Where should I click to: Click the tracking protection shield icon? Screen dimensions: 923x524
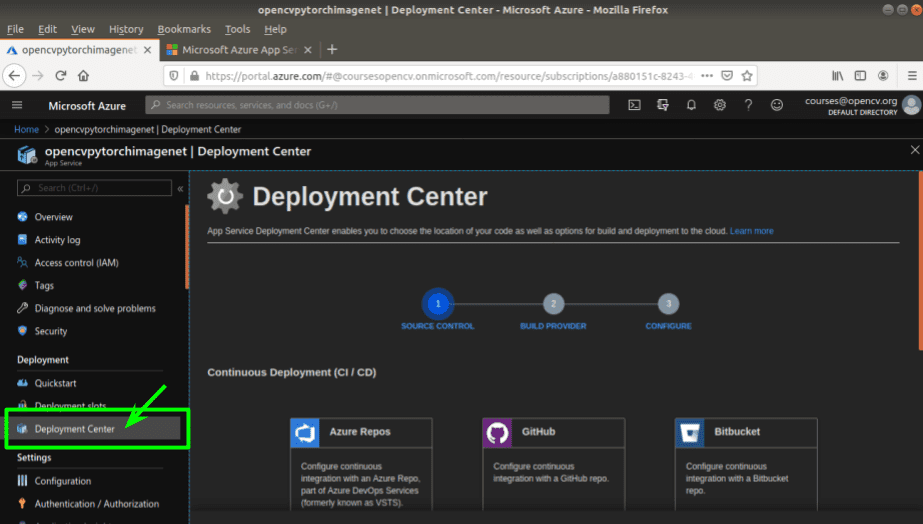click(174, 75)
